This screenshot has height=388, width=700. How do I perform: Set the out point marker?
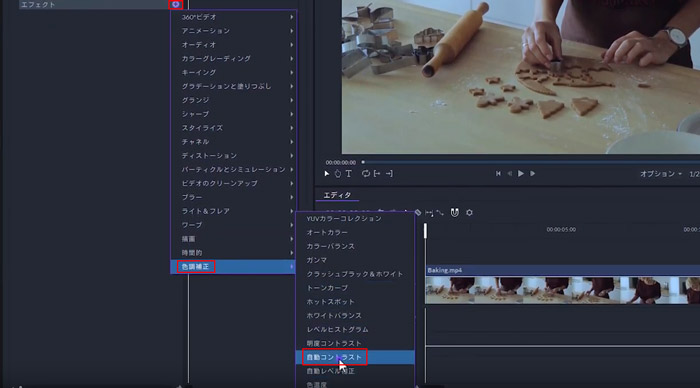tap(389, 174)
